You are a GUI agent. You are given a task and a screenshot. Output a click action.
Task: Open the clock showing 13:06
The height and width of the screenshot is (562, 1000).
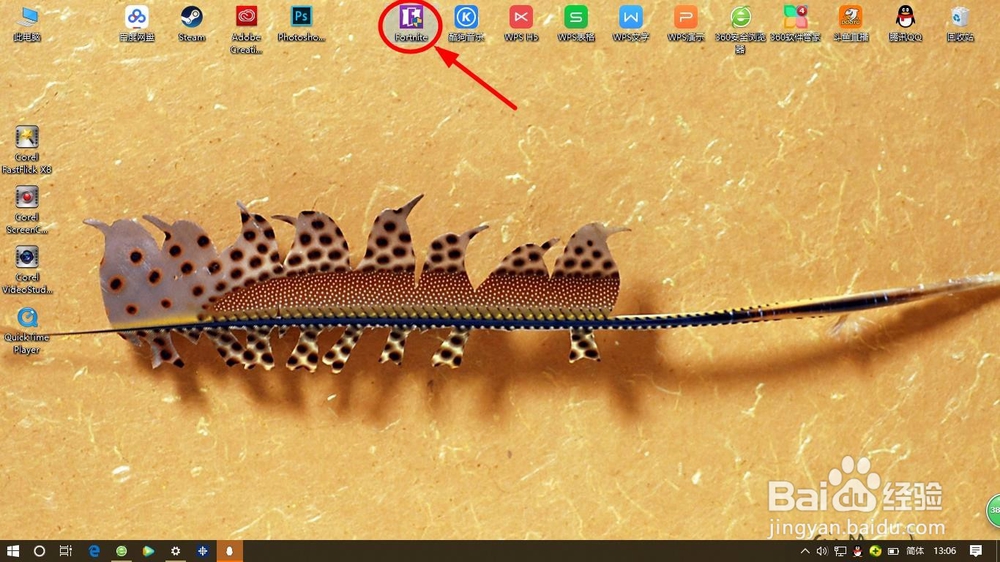[945, 551]
